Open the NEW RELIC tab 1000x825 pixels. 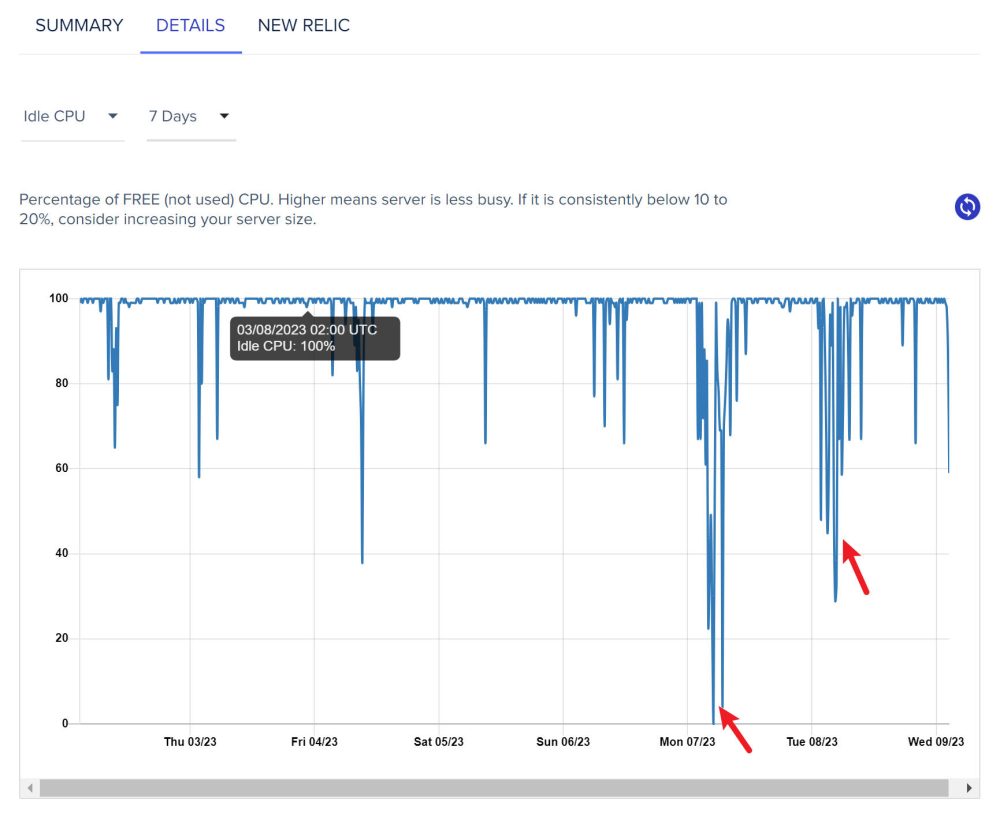(304, 26)
